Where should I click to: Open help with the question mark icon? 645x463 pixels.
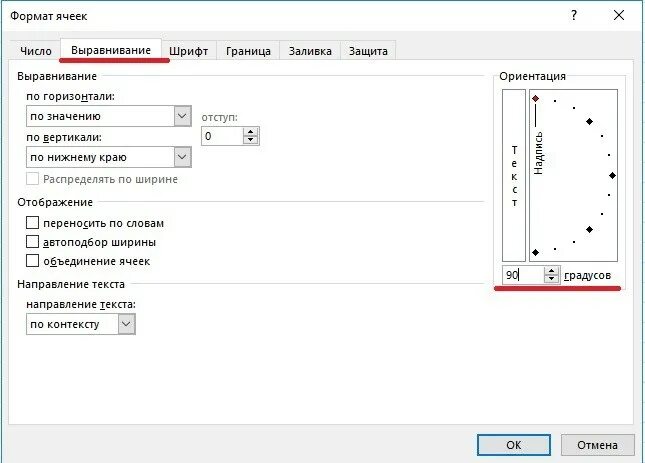coord(574,16)
